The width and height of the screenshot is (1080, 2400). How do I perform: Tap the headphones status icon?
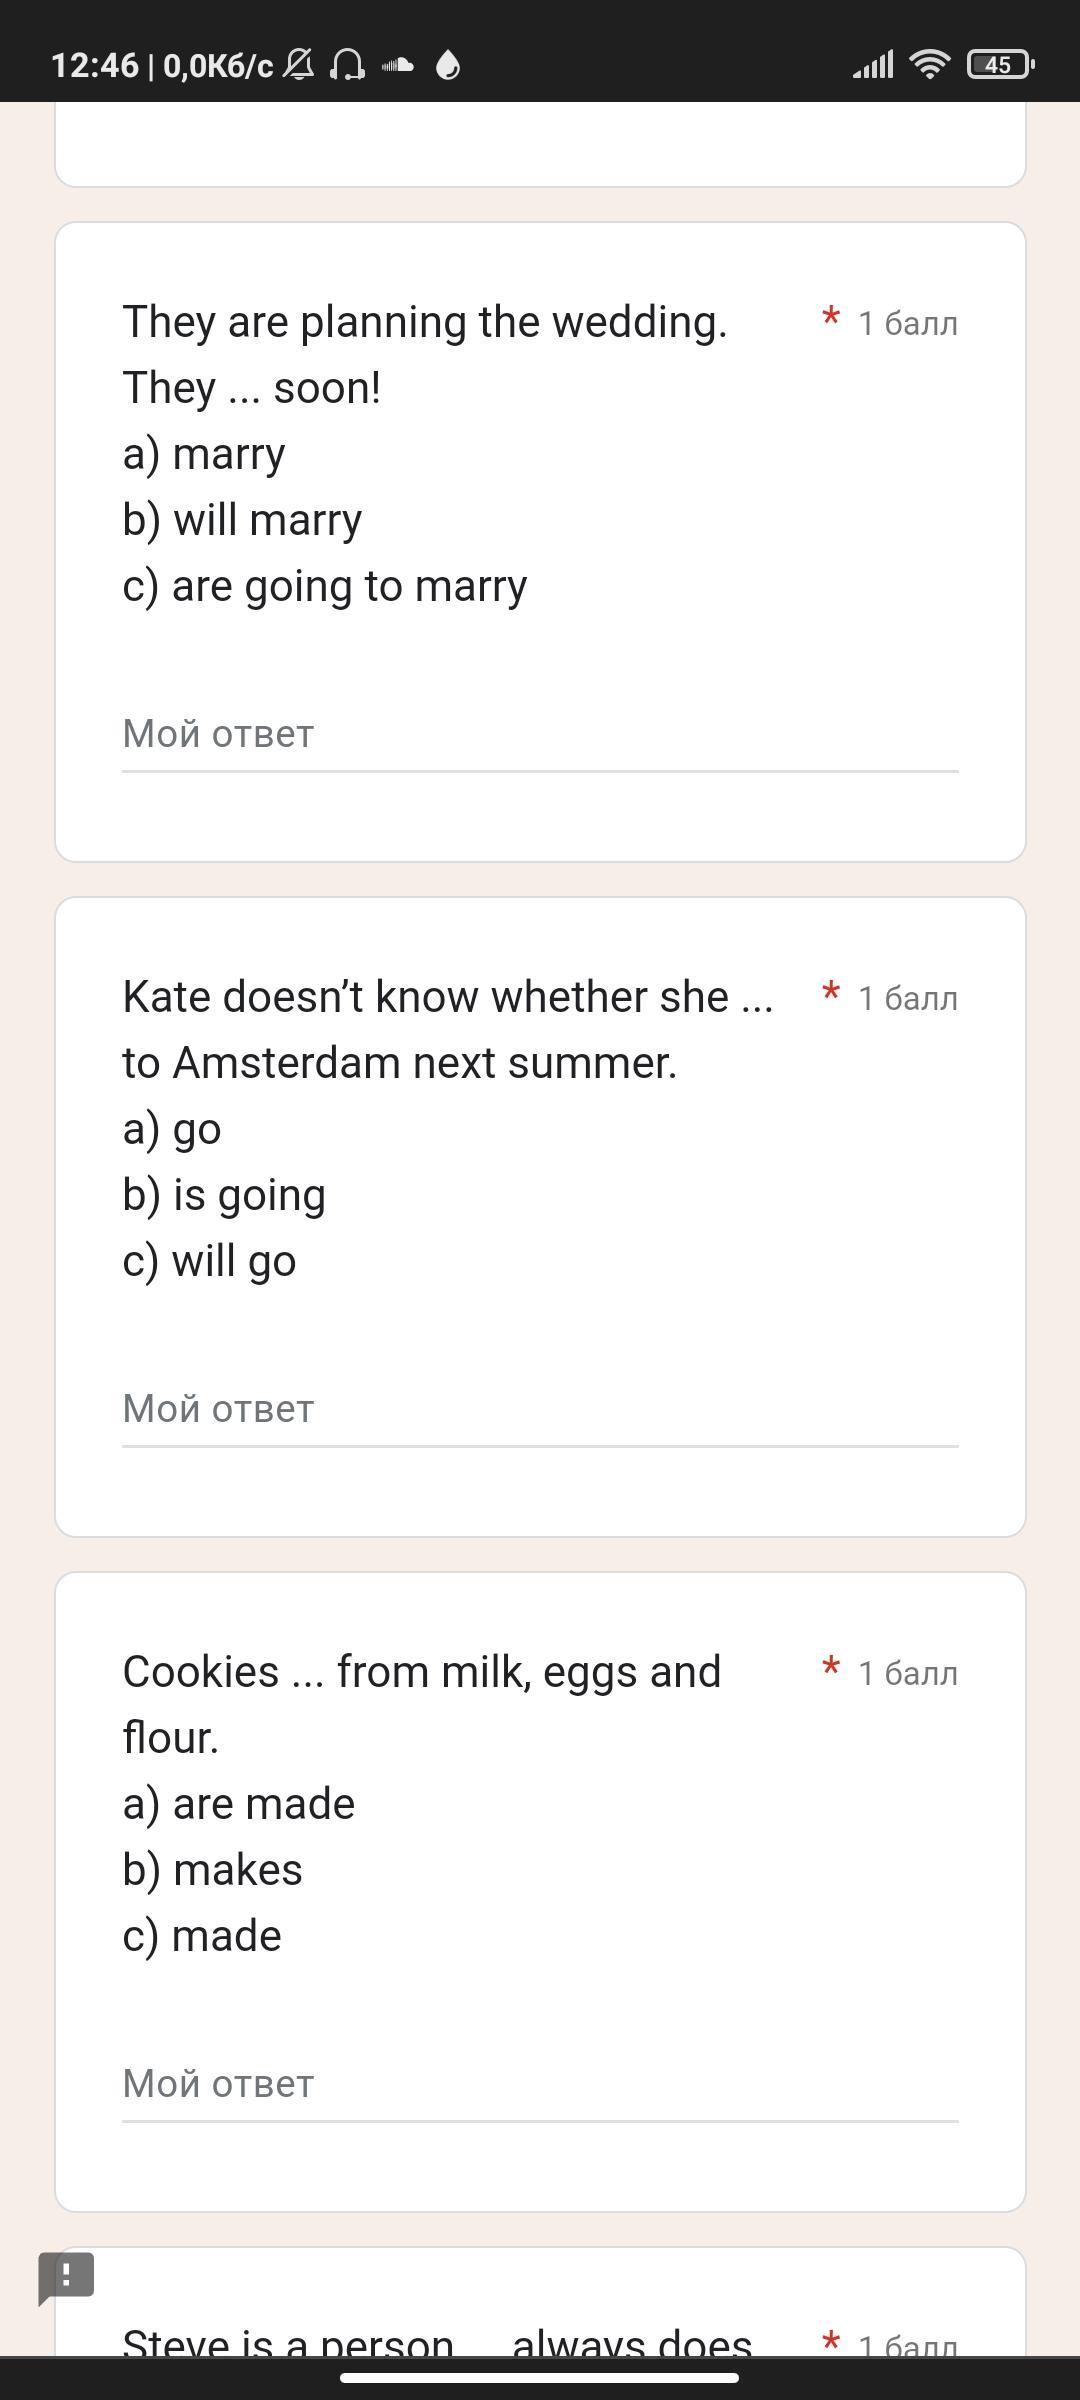pos(347,66)
